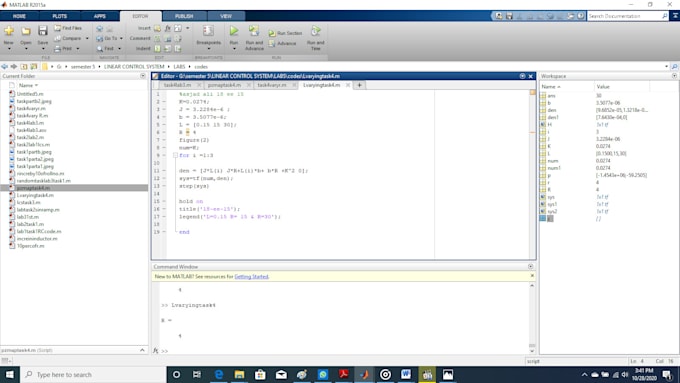Click the Help question mark icon
680x383 pixels.
point(581,16)
